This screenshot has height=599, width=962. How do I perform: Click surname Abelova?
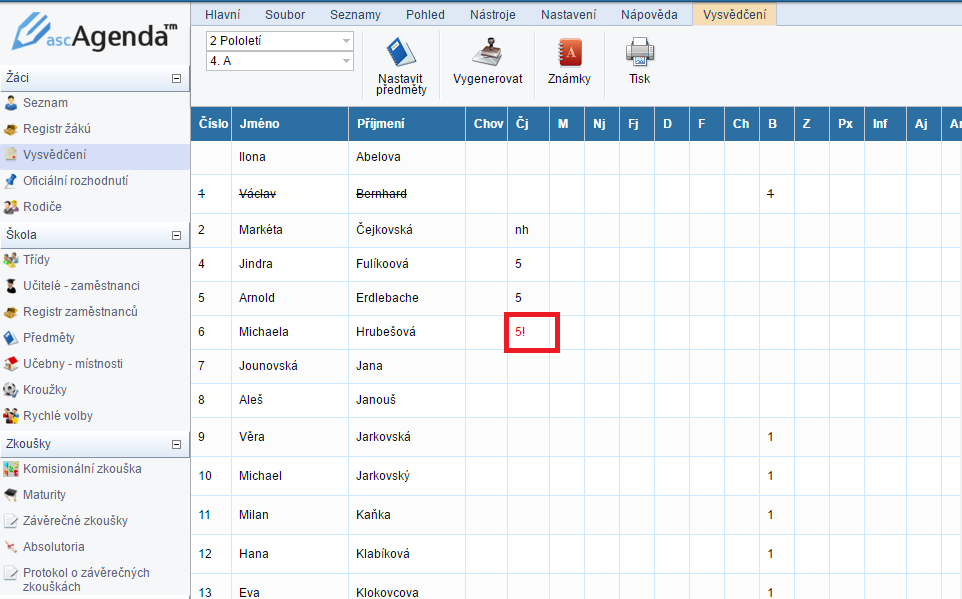[378, 157]
